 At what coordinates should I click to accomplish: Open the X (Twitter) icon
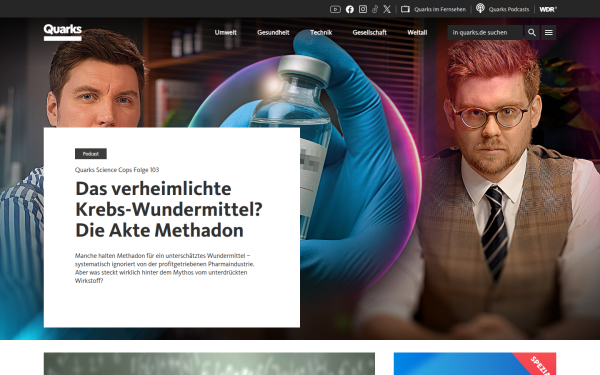387,9
